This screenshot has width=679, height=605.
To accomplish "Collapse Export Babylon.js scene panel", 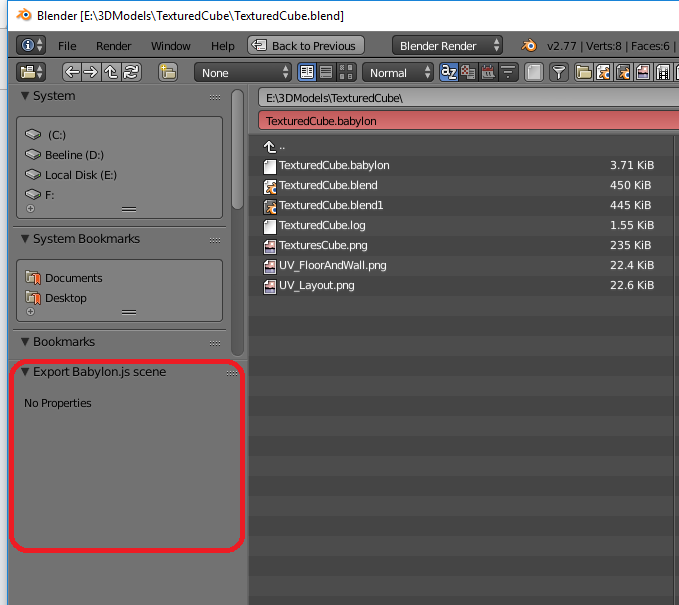I will click(x=25, y=372).
